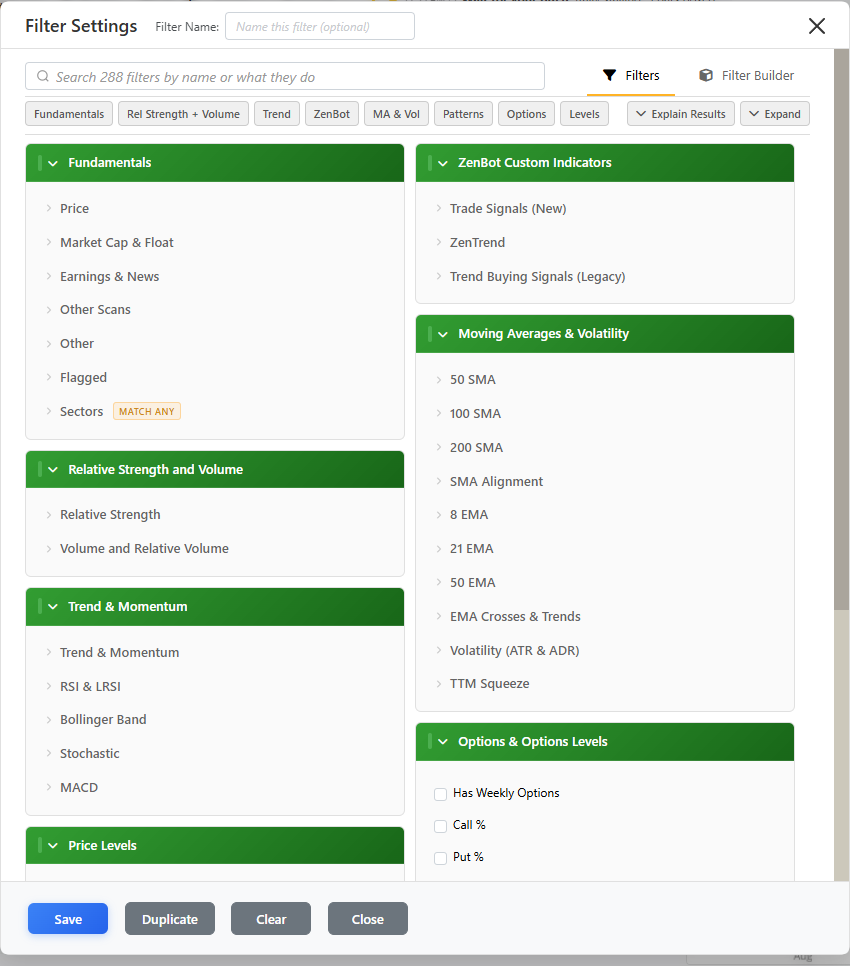
Task: Expand the Stochastic row
Action: tap(215, 753)
